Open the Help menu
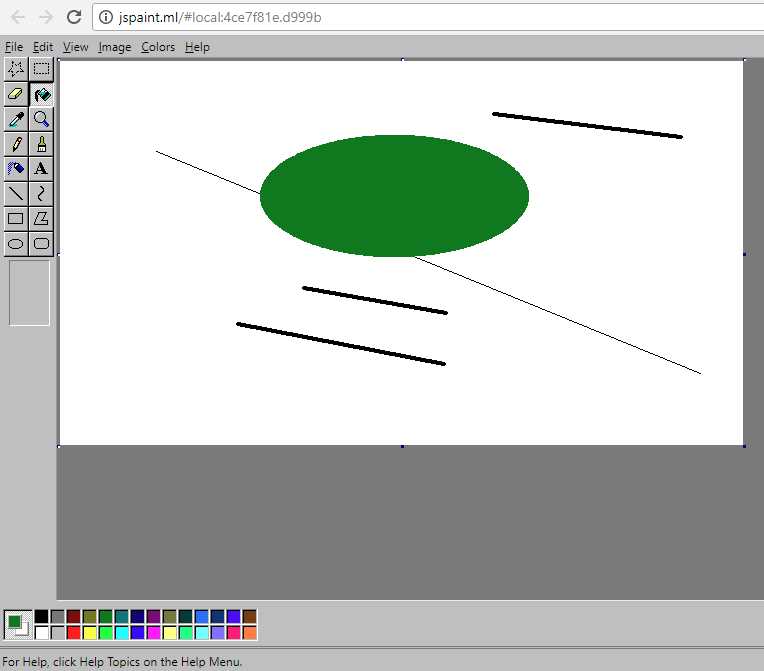This screenshot has height=671, width=764. click(x=197, y=47)
